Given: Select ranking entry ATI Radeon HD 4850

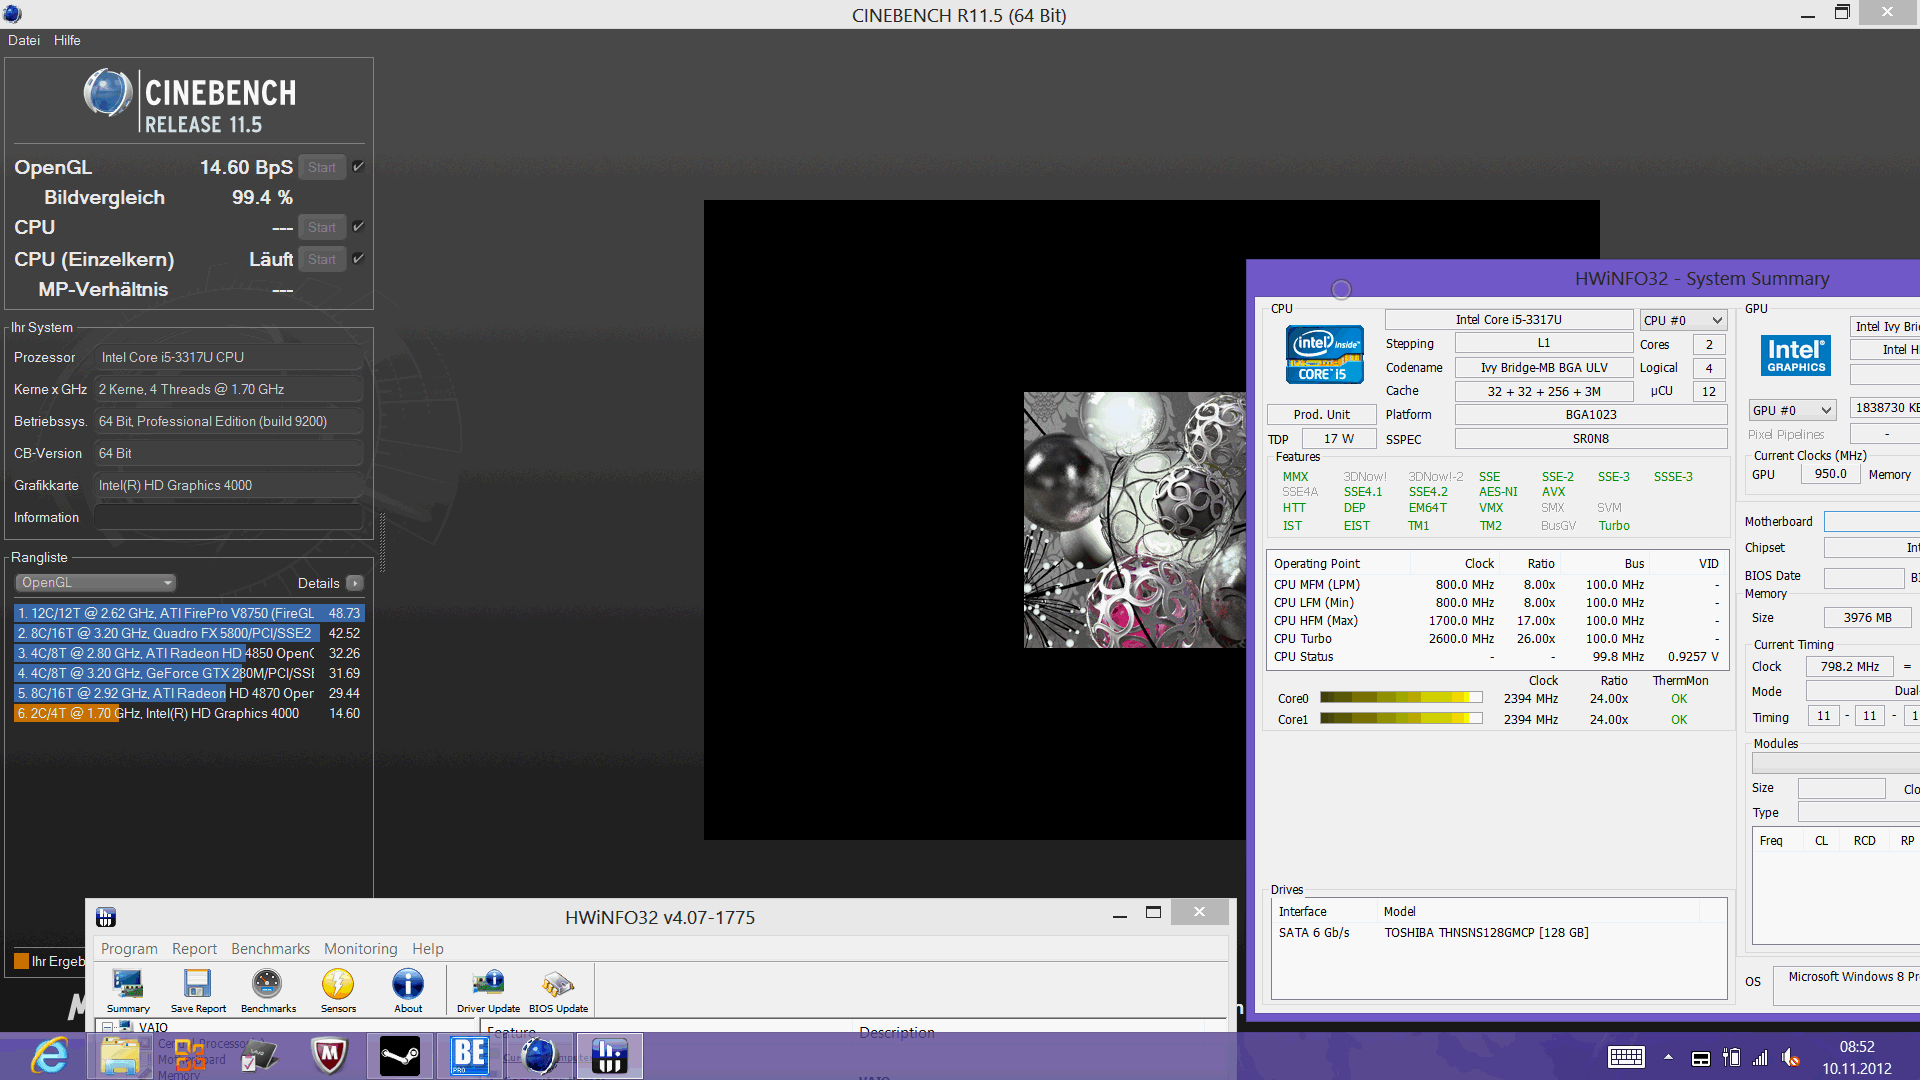Looking at the screenshot, I should pyautogui.click(x=189, y=653).
